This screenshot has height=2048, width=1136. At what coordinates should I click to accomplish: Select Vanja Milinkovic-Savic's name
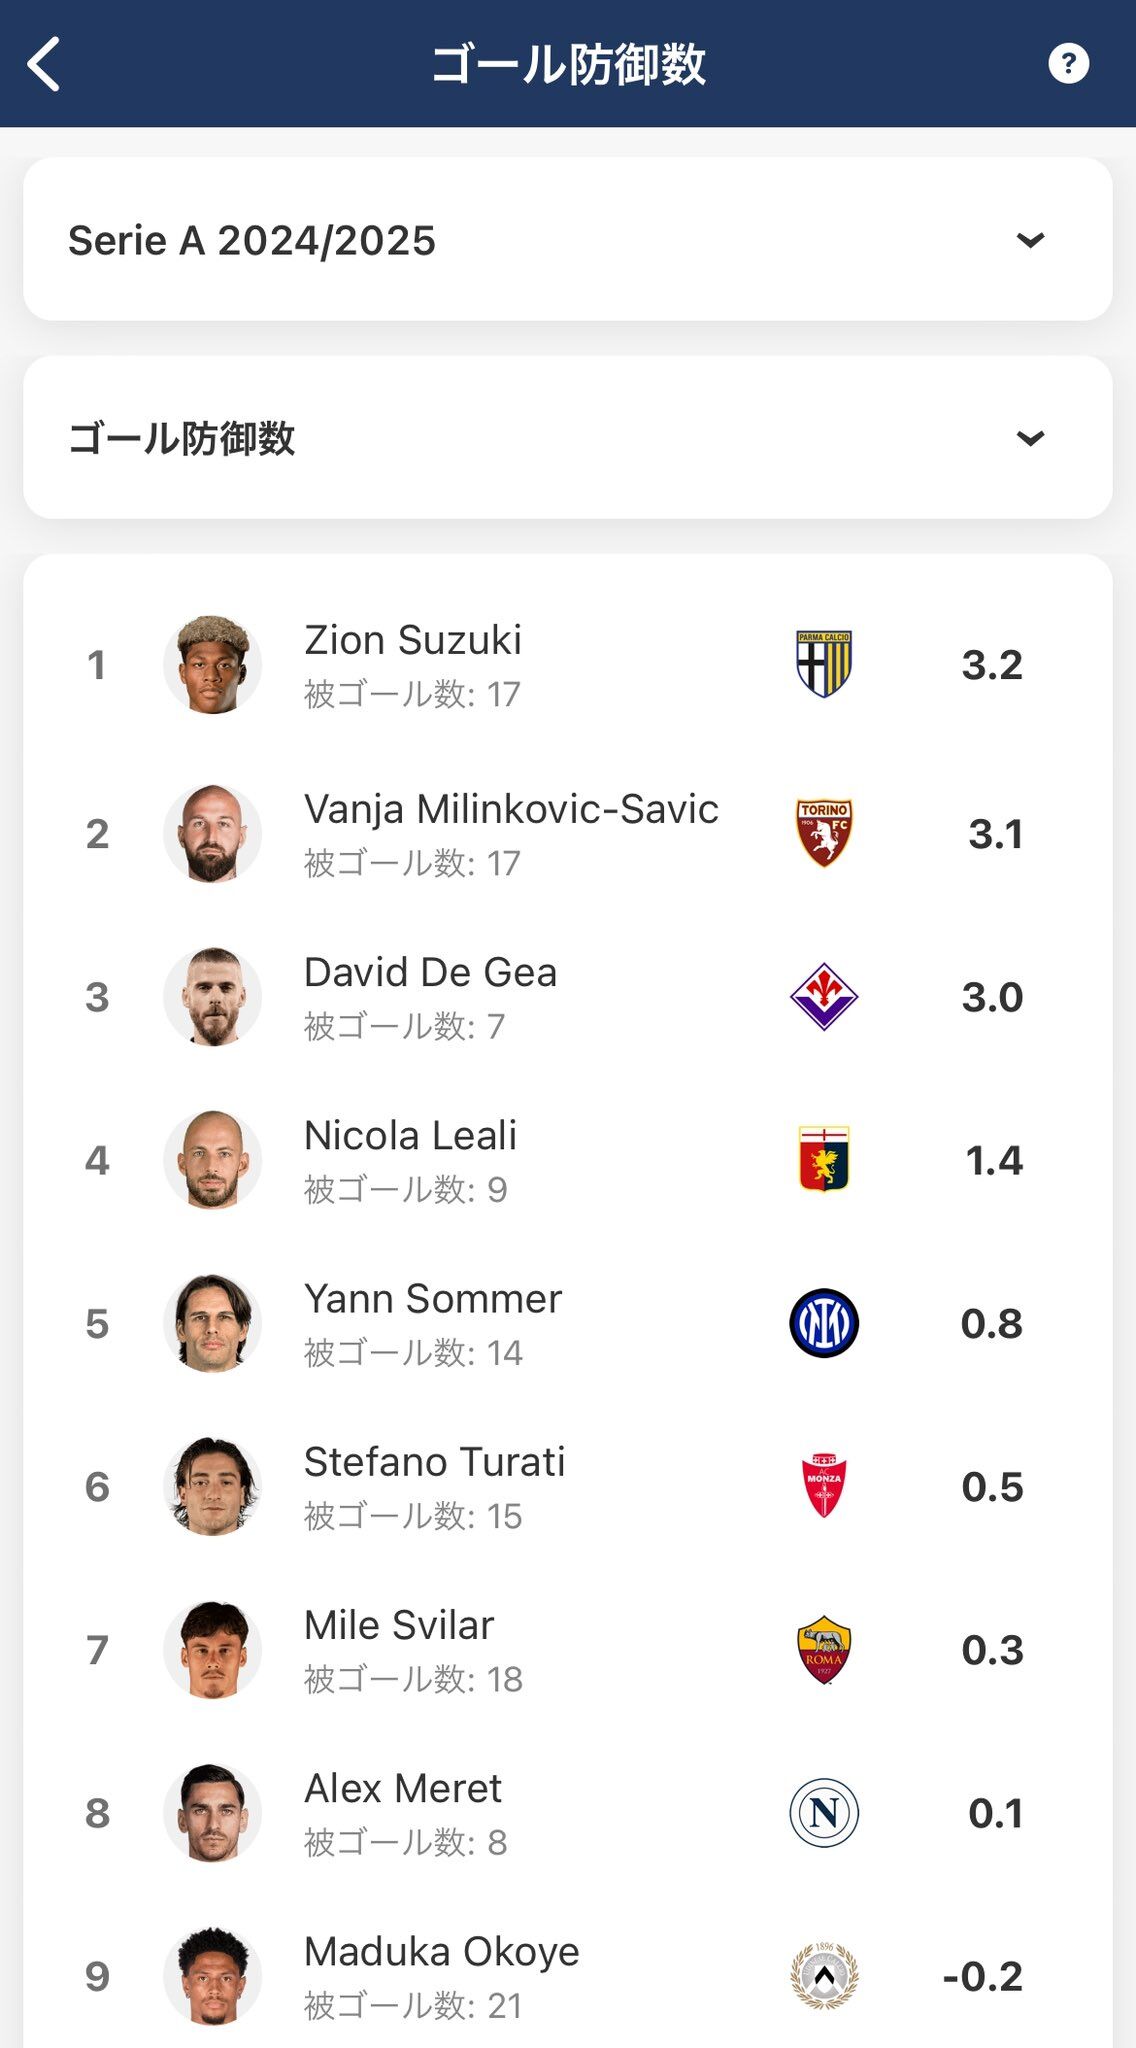click(x=511, y=809)
